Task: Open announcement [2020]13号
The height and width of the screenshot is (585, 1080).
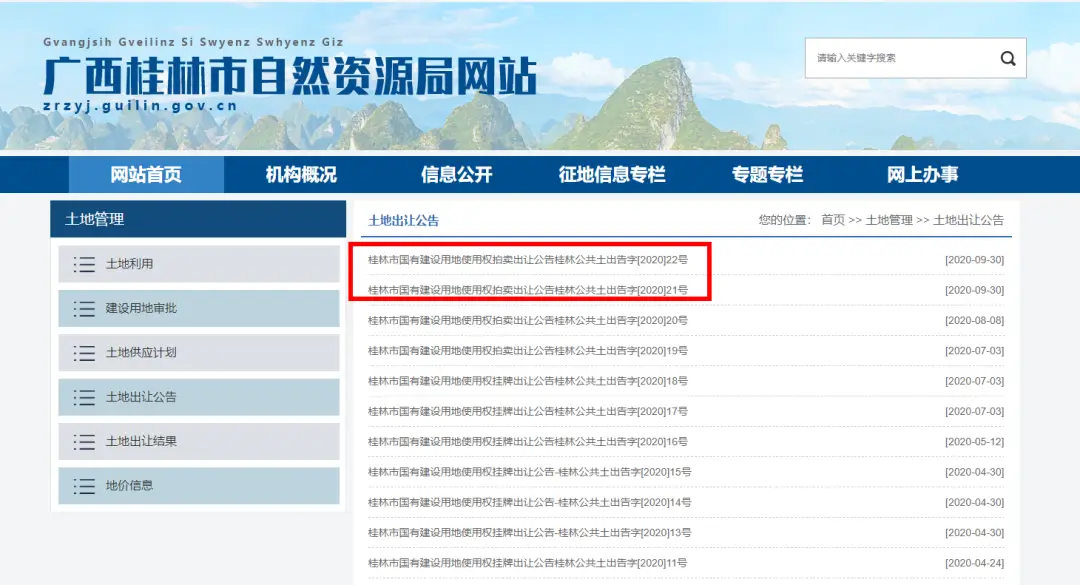Action: point(530,533)
